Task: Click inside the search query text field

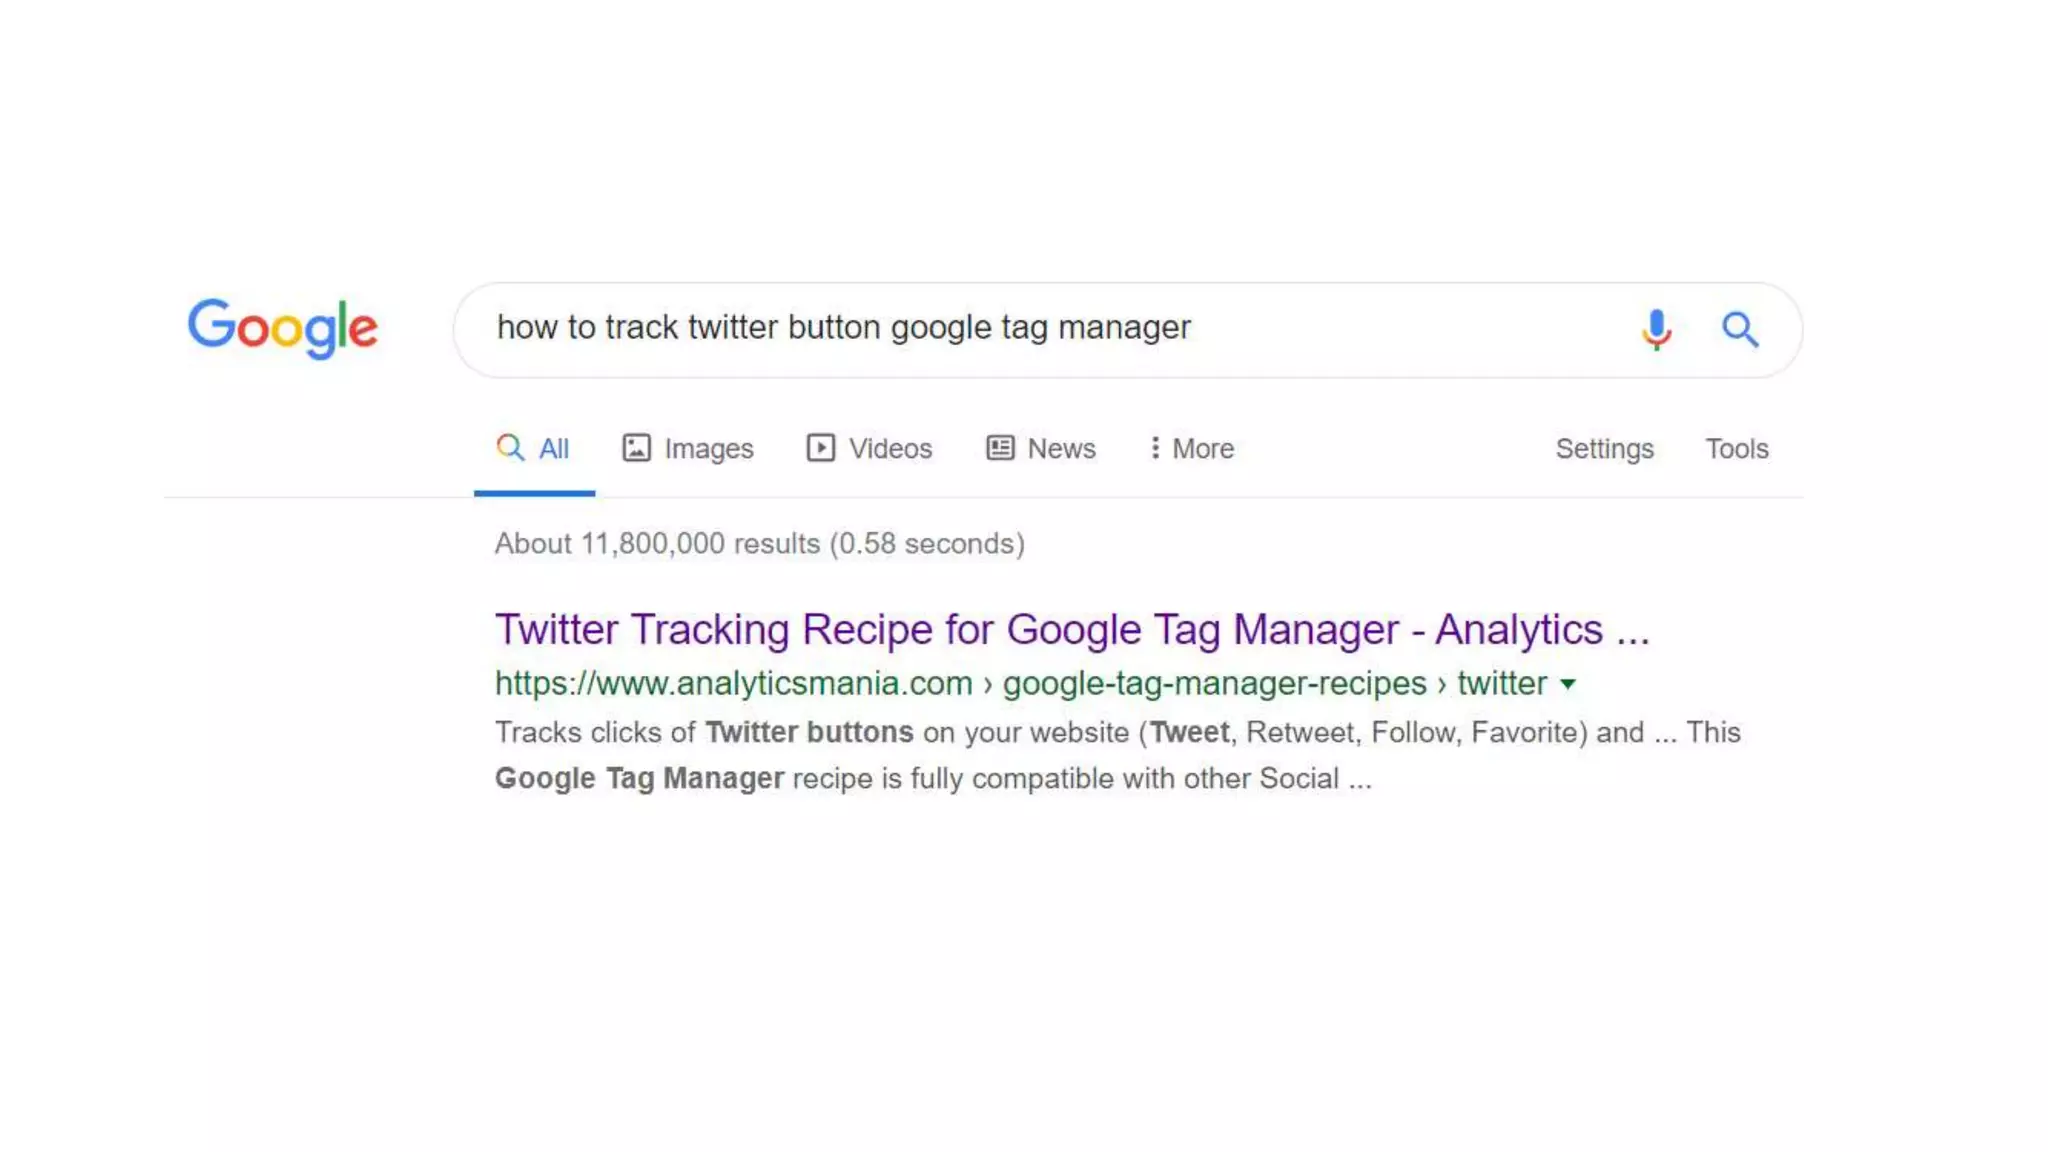Action: coord(1000,328)
